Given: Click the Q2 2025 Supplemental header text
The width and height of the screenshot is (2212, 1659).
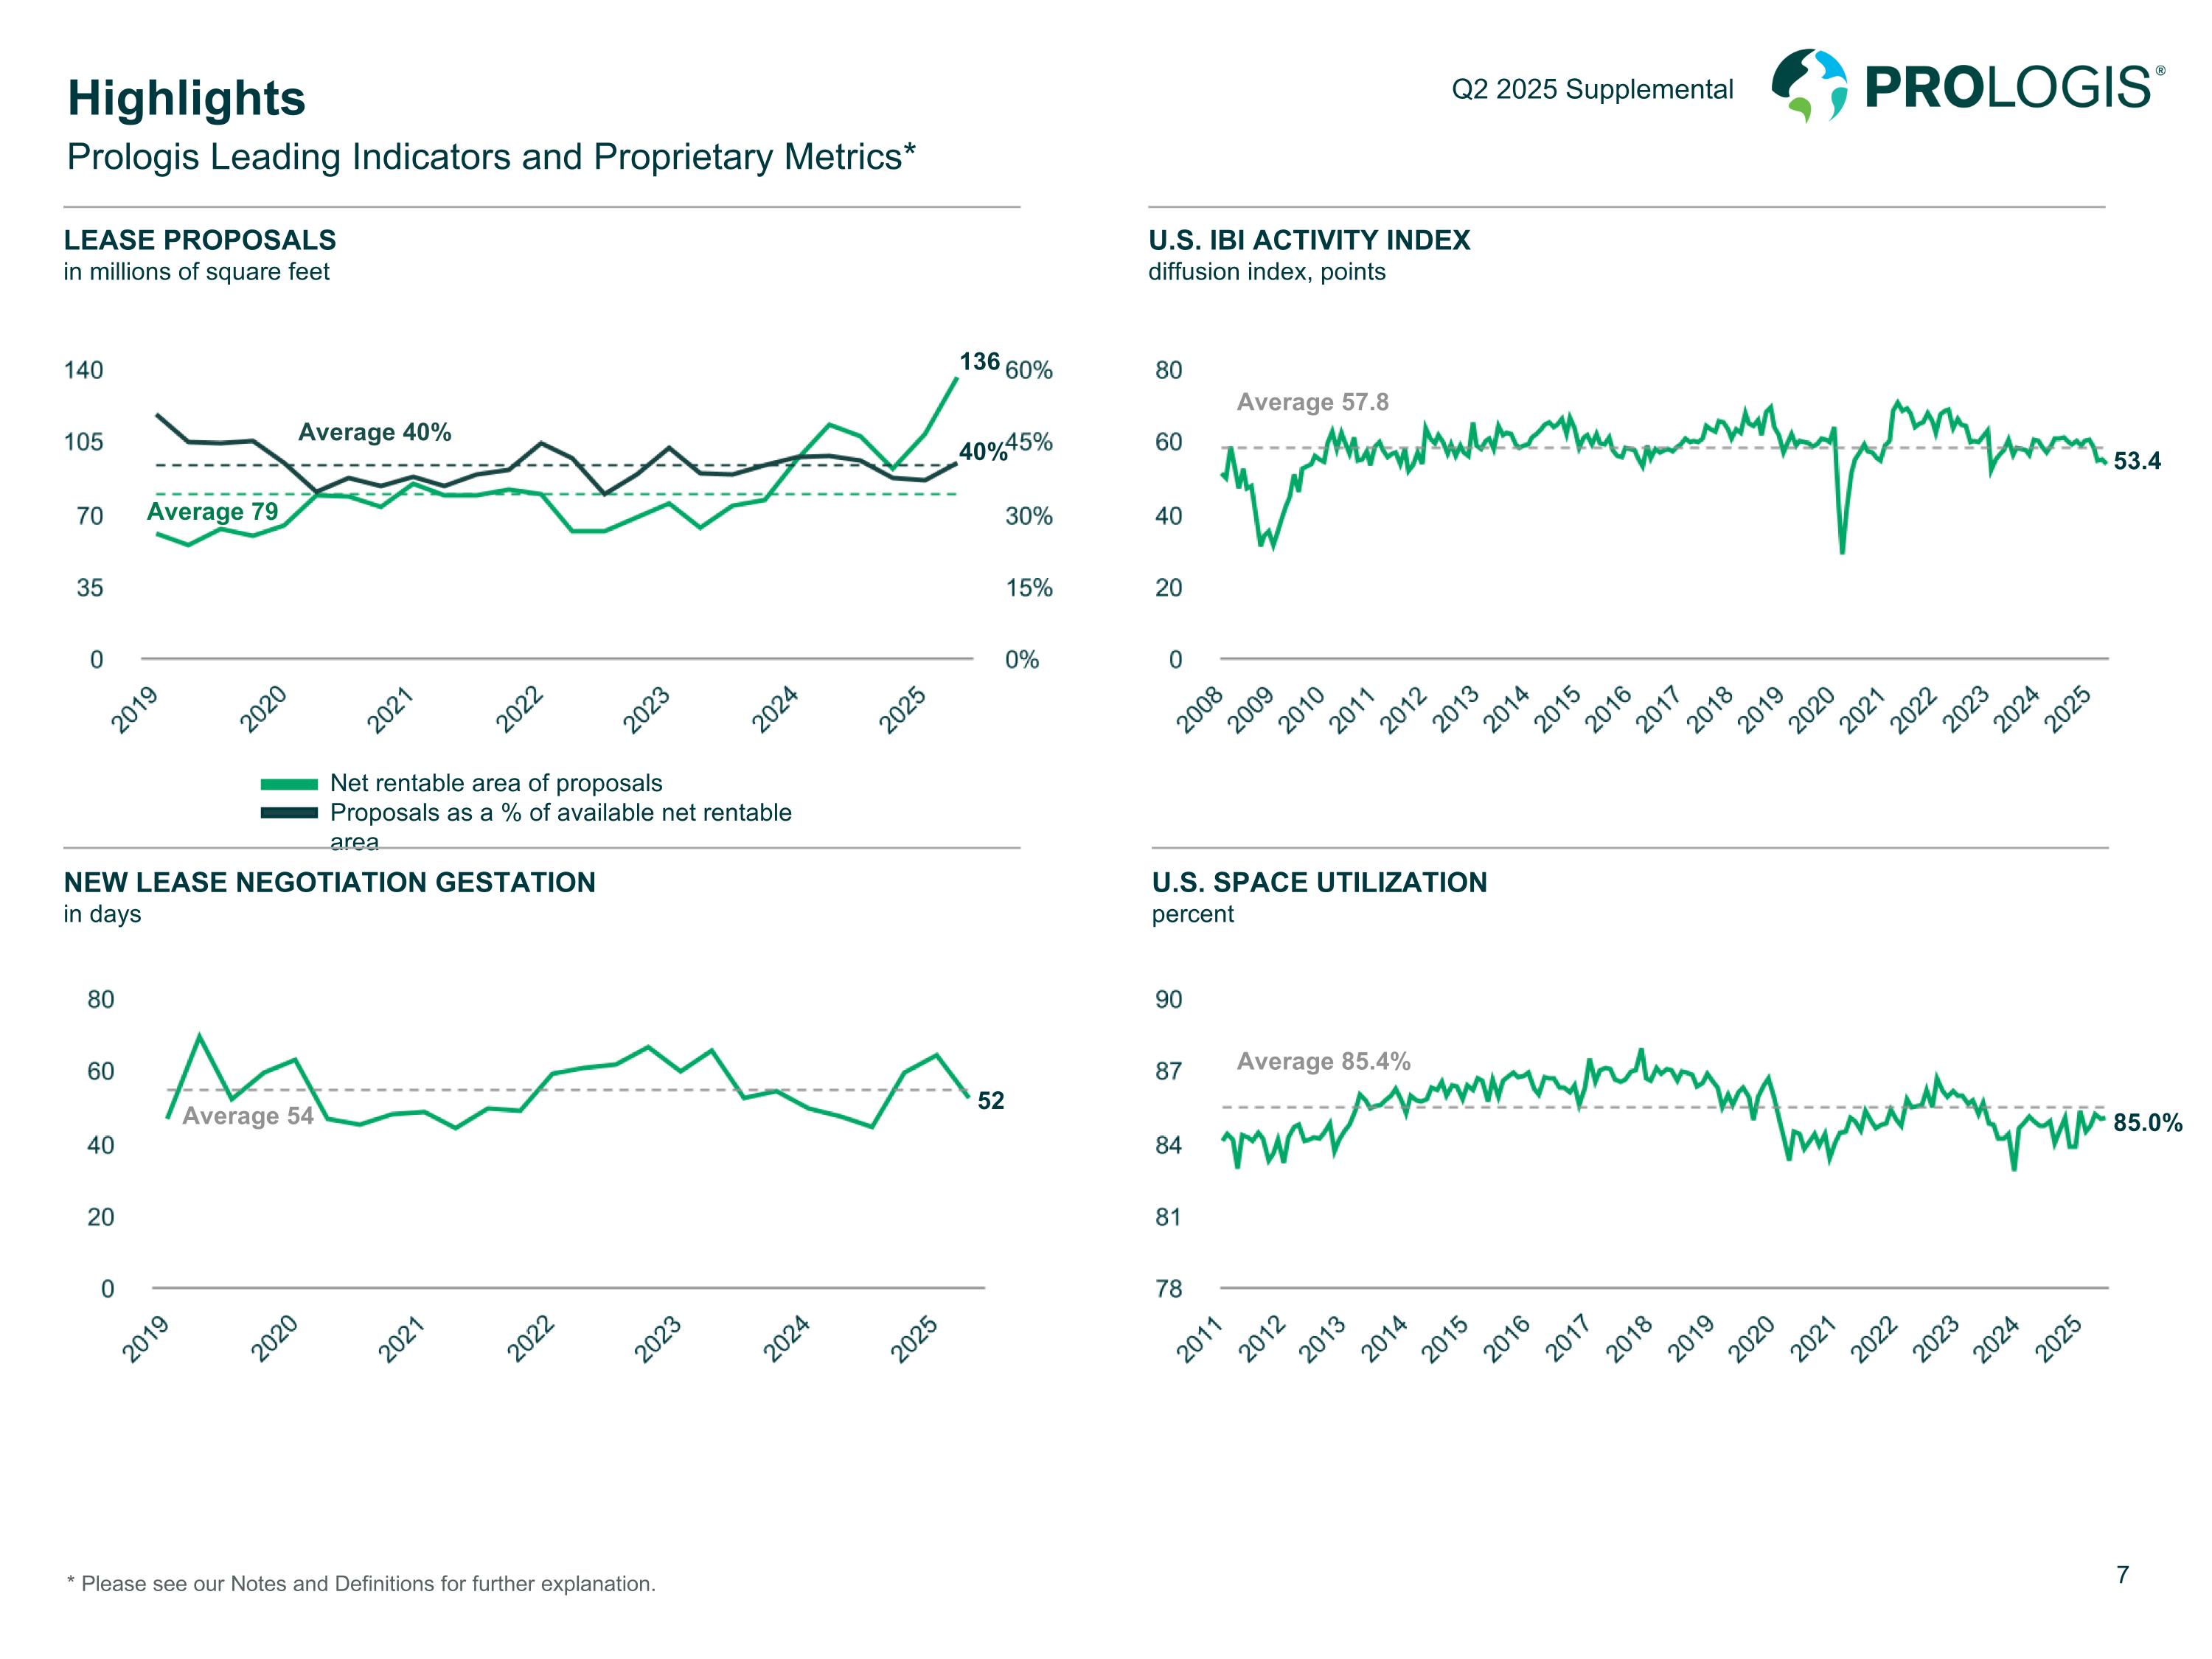Looking at the screenshot, I should coord(1592,89).
